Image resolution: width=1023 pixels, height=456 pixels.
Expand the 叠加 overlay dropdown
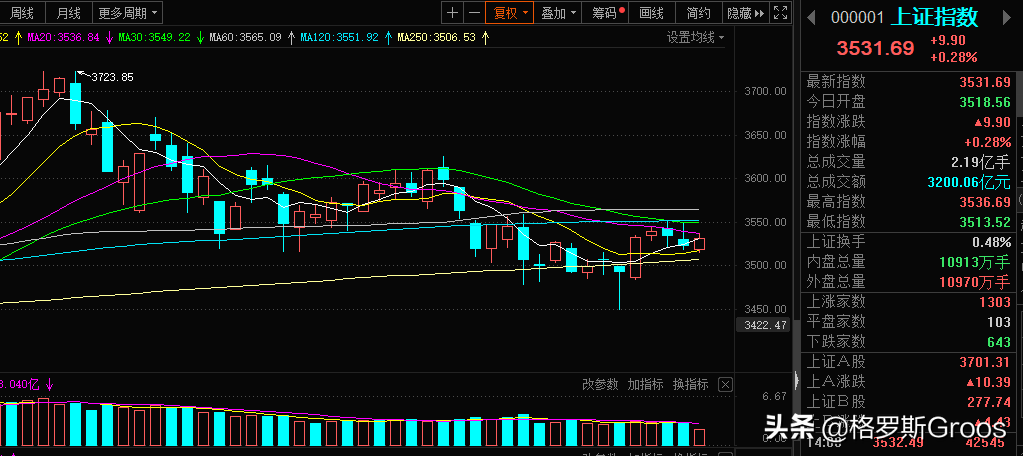(x=559, y=13)
